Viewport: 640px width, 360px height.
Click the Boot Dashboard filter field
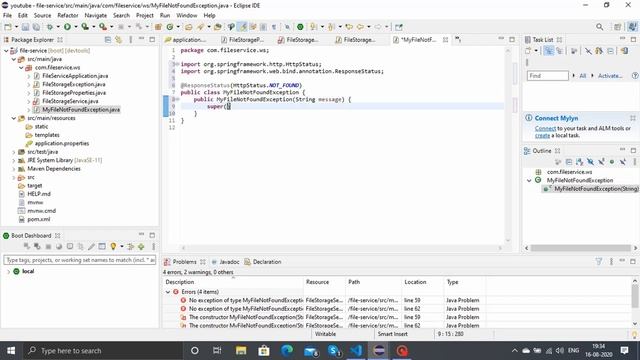80,260
